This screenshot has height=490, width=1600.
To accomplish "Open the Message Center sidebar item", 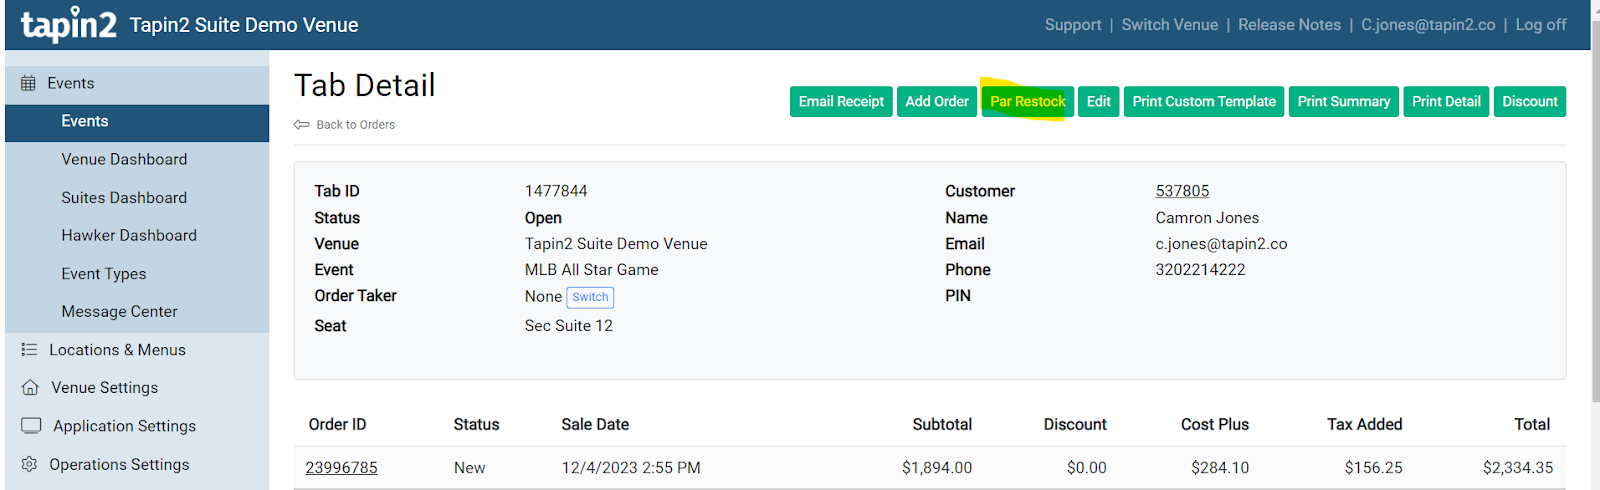I will tap(119, 311).
